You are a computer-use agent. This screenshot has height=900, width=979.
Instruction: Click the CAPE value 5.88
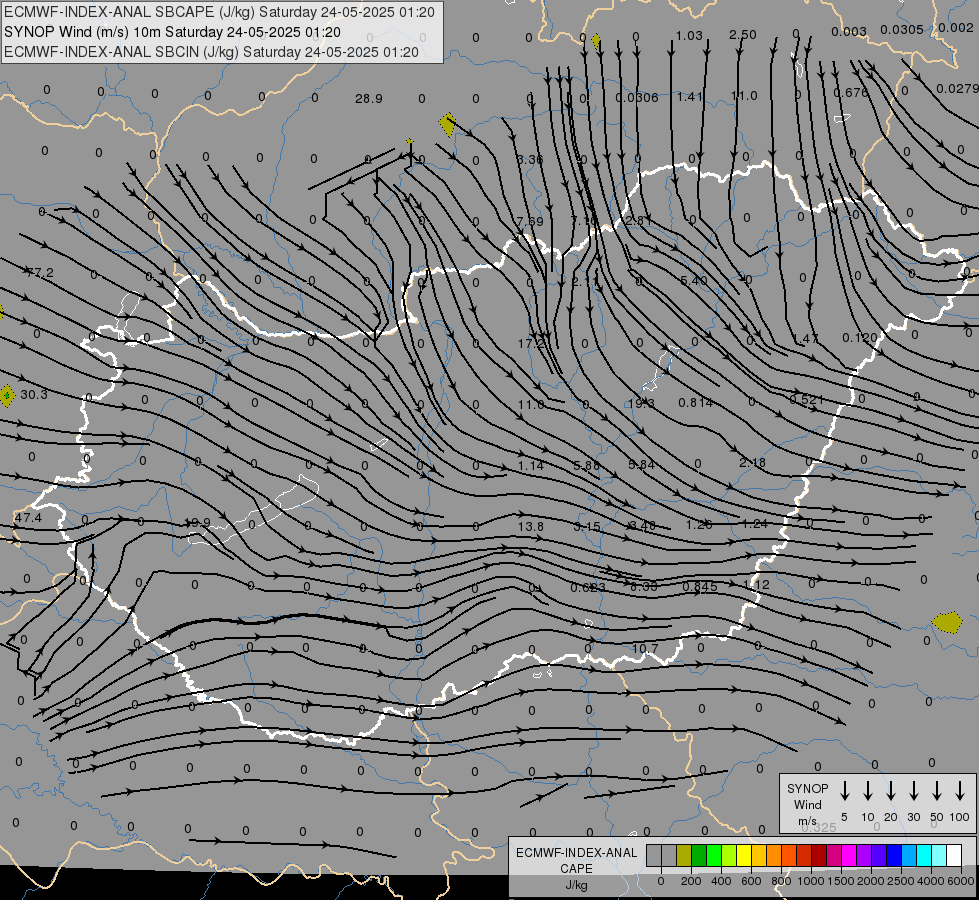click(586, 465)
